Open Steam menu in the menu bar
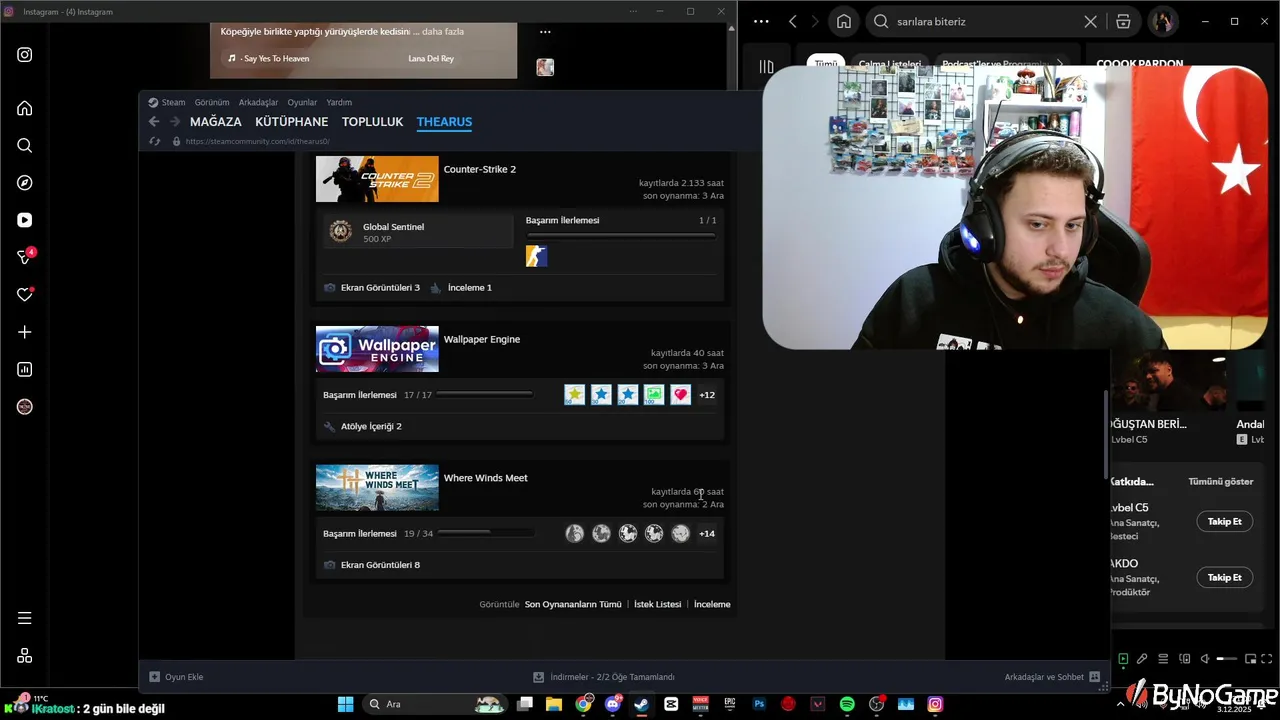The height and width of the screenshot is (720, 1280). [x=167, y=102]
